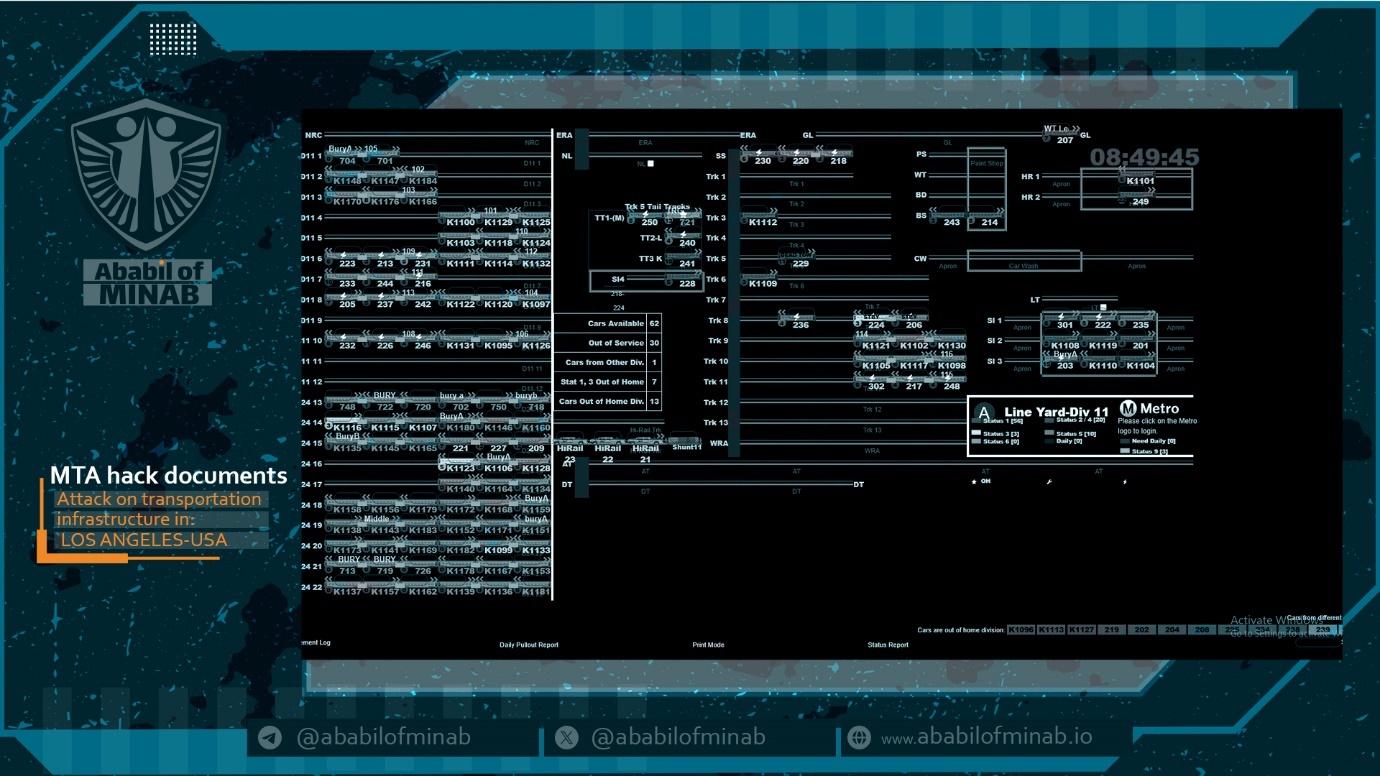
Task: Click out-of-home car chip K1113
Action: [x=1050, y=630]
